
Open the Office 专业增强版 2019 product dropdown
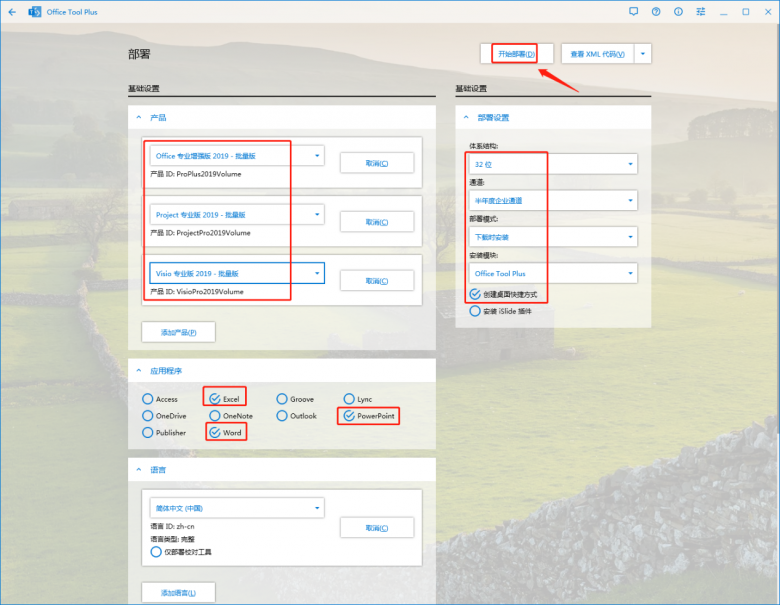[x=237, y=156]
